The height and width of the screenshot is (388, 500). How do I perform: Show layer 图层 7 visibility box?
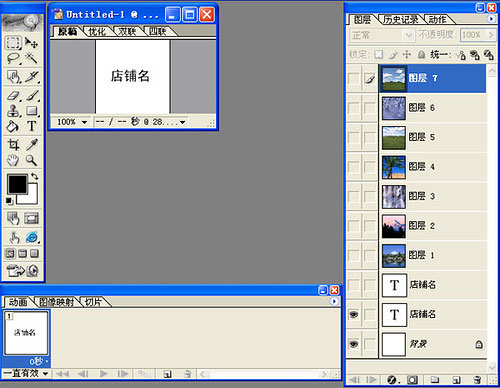[353, 79]
